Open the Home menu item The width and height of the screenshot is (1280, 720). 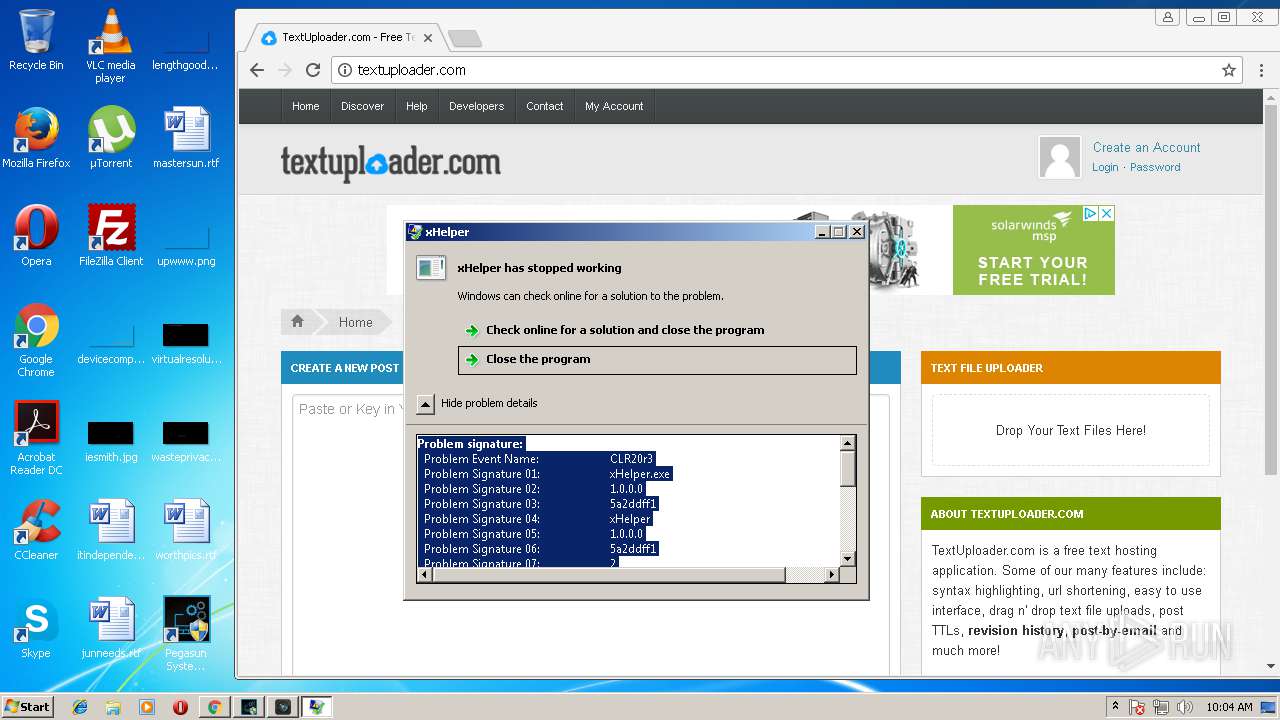[x=306, y=106]
